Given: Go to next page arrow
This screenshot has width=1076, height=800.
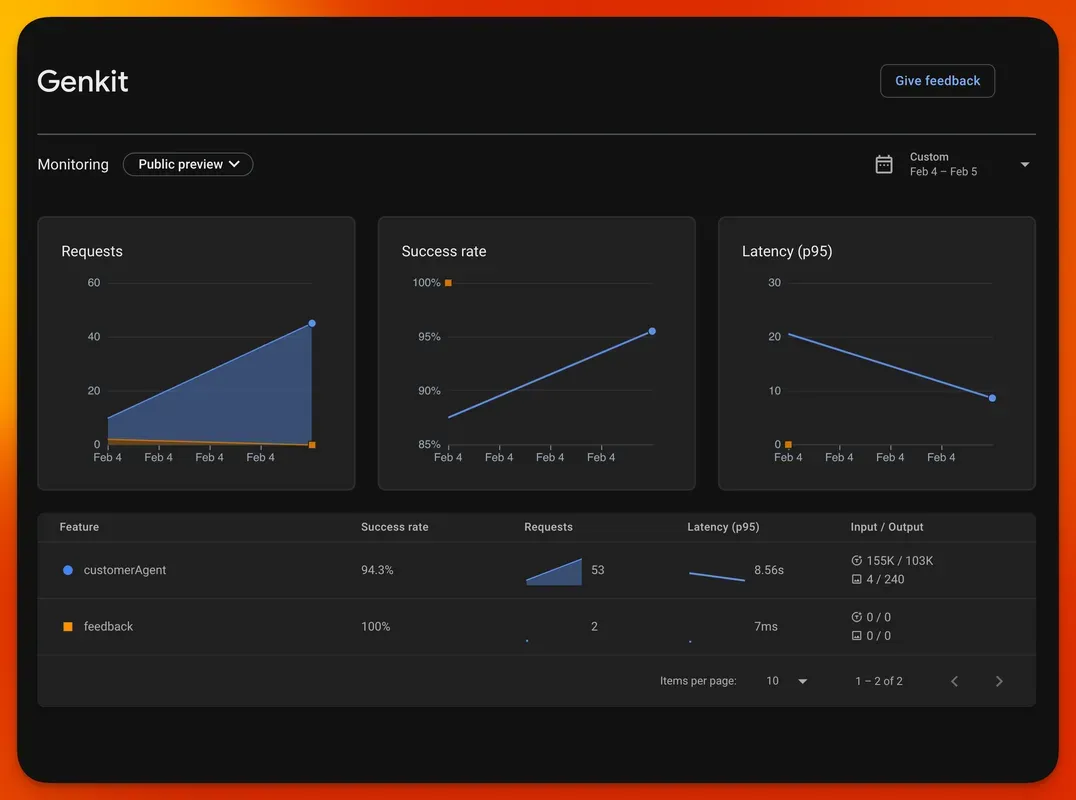Looking at the screenshot, I should click(x=999, y=681).
